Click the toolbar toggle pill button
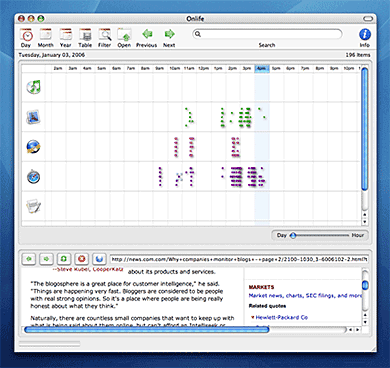The image size is (390, 368). pyautogui.click(x=368, y=19)
